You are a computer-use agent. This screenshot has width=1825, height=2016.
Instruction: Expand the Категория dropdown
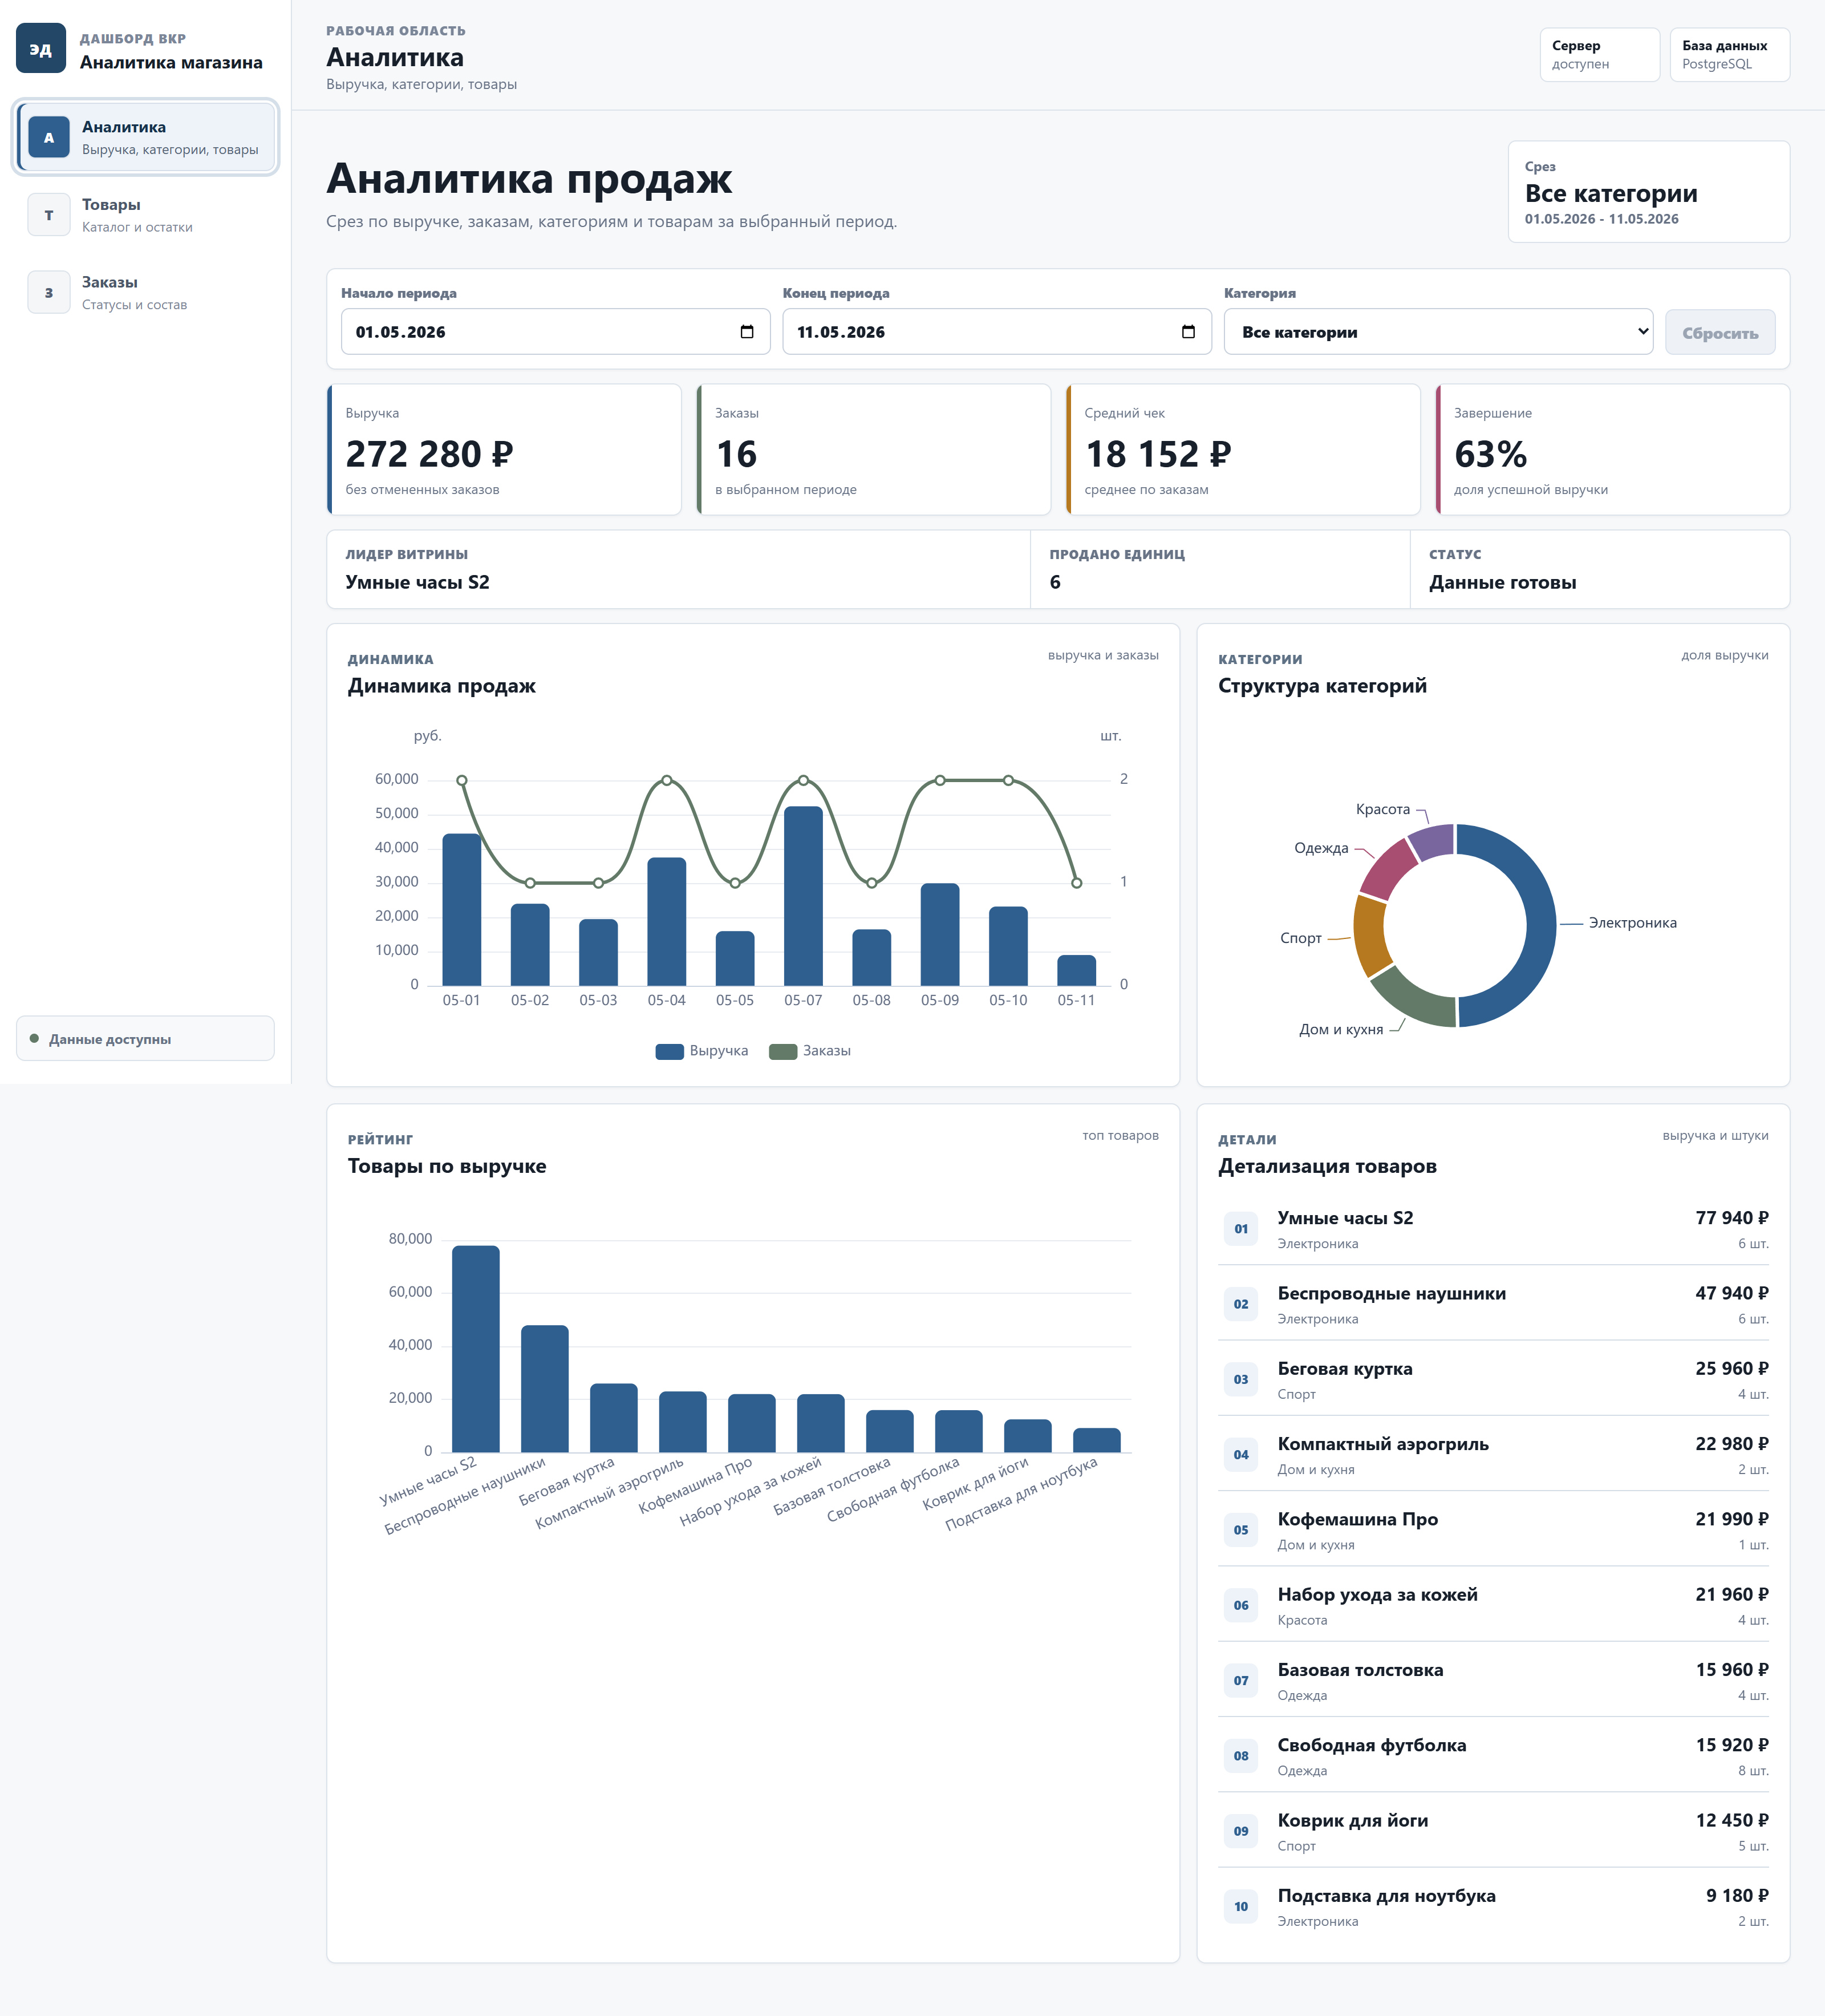1438,332
